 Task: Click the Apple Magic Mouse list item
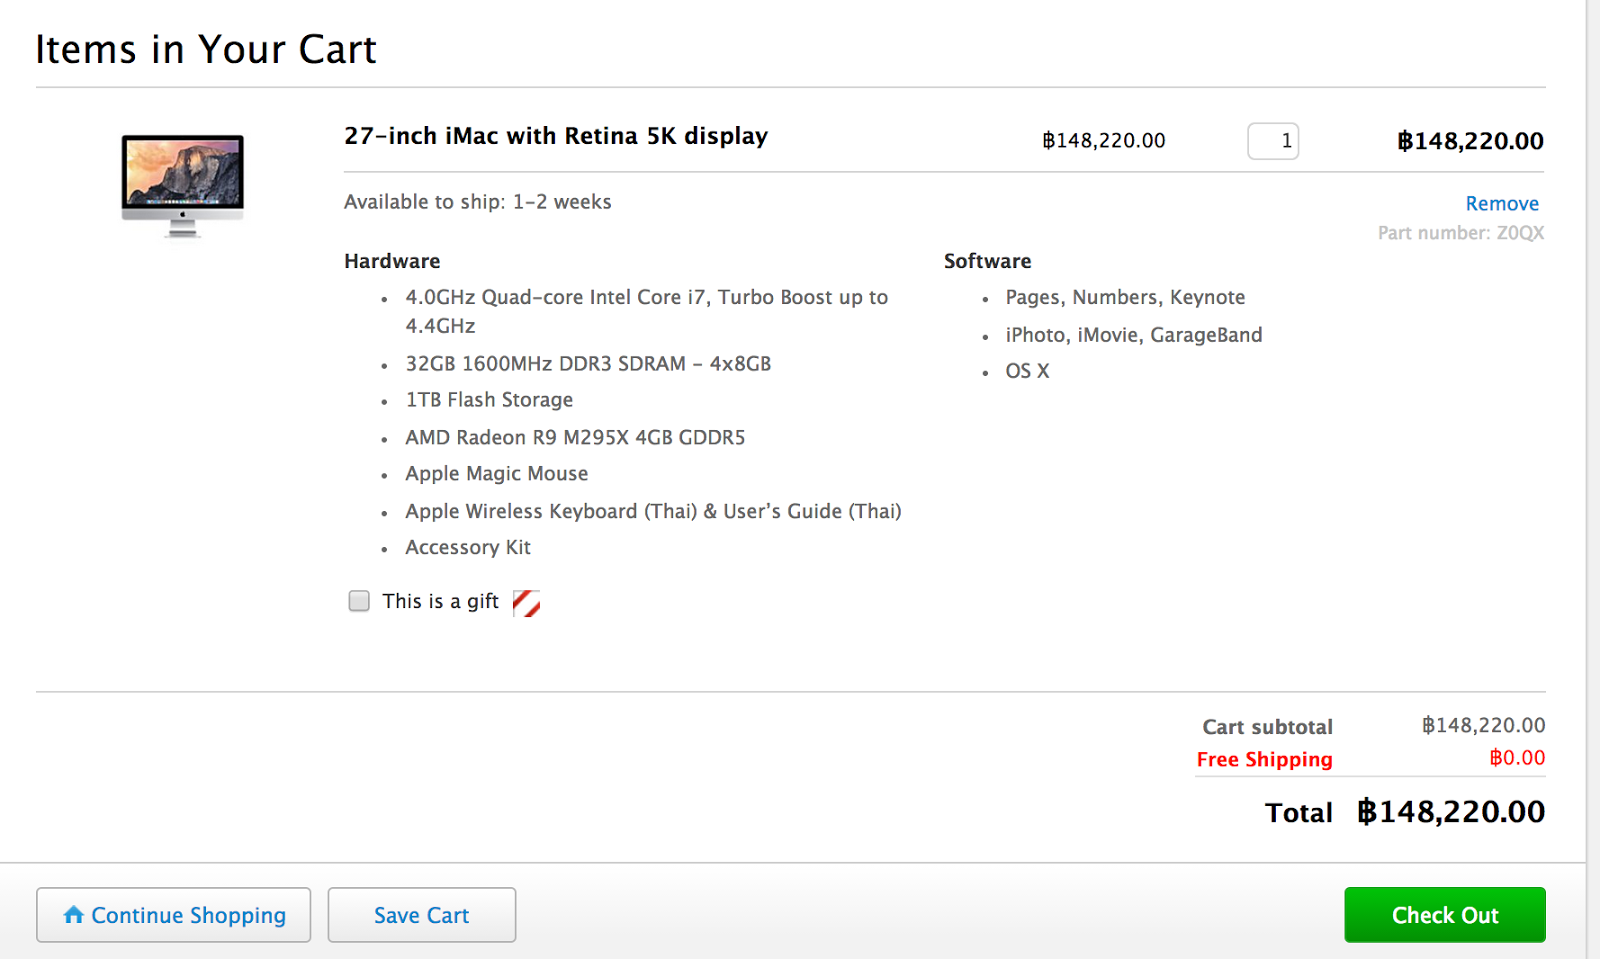tap(496, 474)
